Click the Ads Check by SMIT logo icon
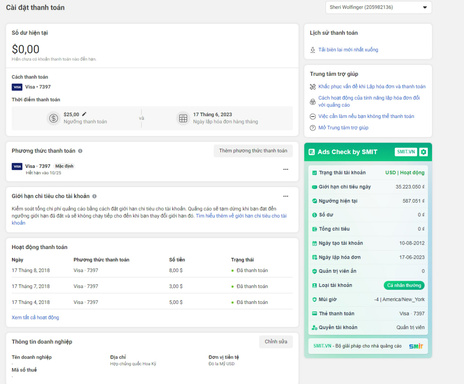464x384 pixels. (x=312, y=152)
